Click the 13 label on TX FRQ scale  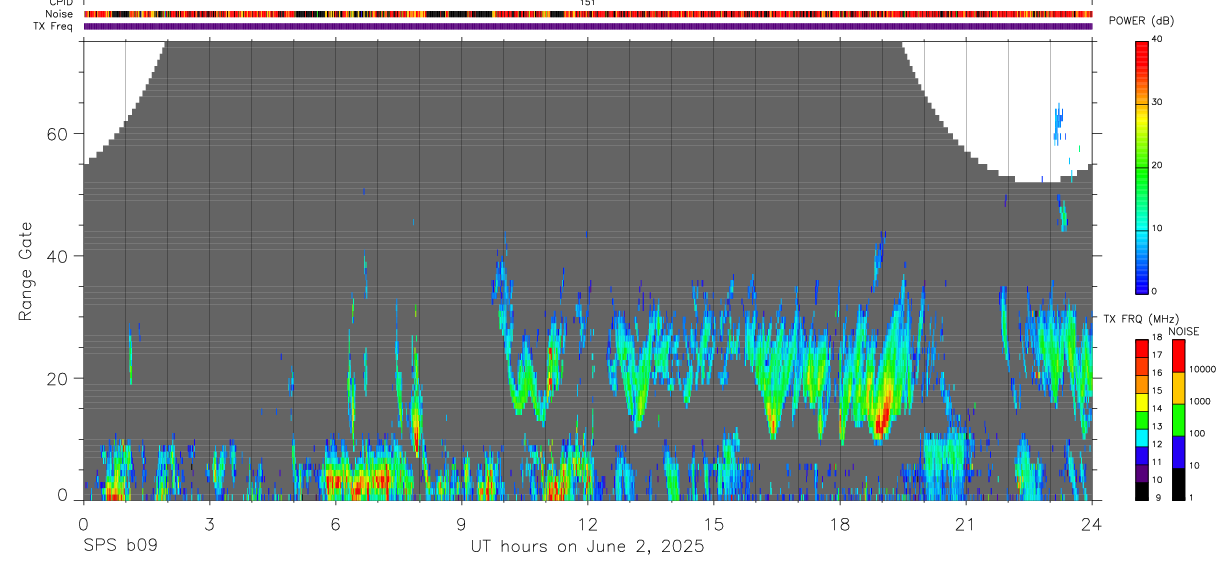click(1157, 427)
